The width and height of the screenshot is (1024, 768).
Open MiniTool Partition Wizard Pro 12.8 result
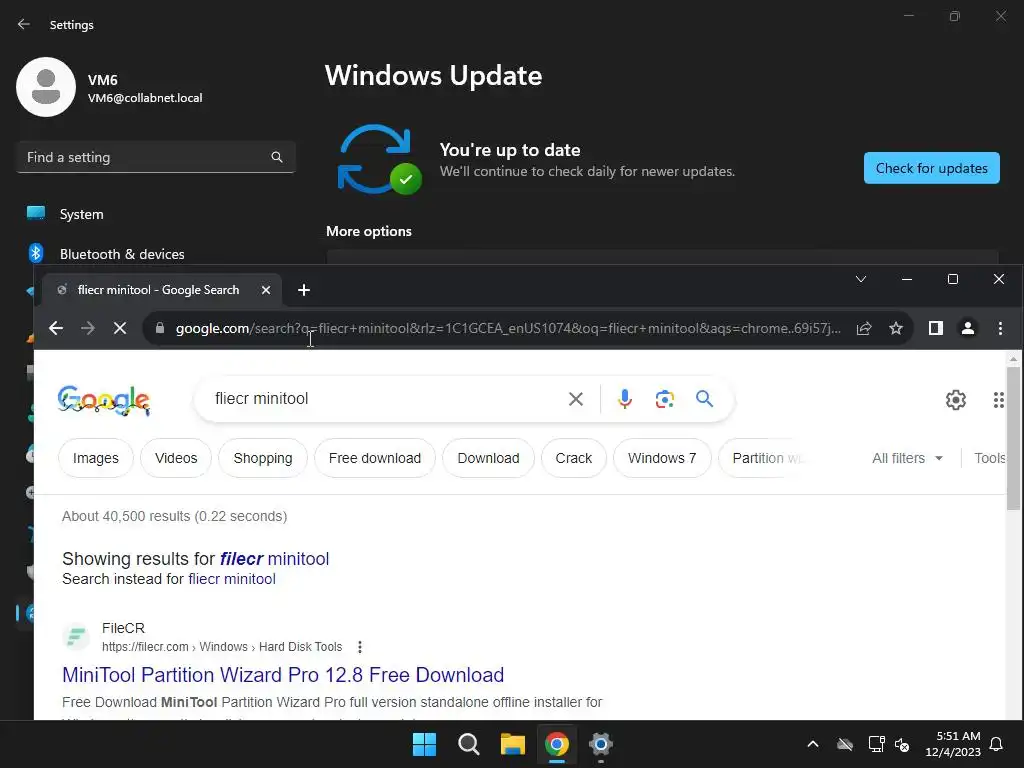(x=283, y=675)
